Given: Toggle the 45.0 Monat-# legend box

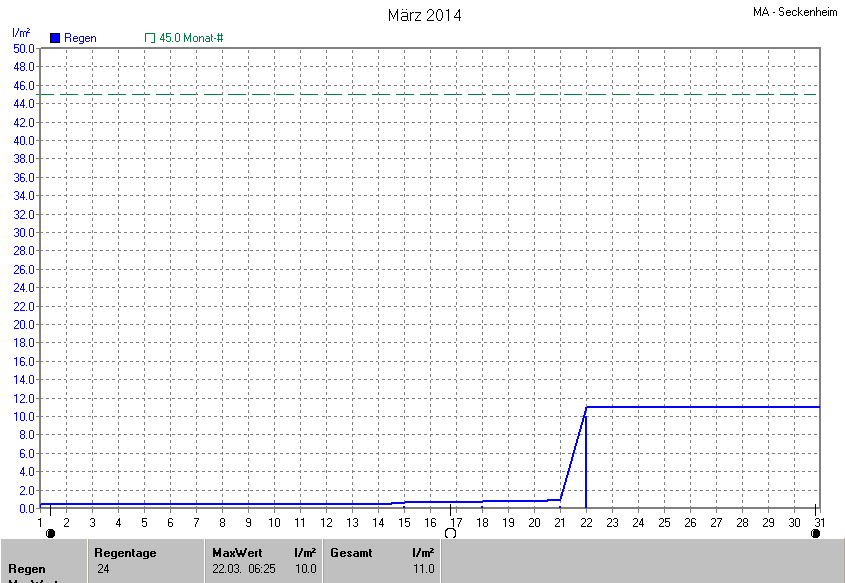Looking at the screenshot, I should pyautogui.click(x=150, y=38).
